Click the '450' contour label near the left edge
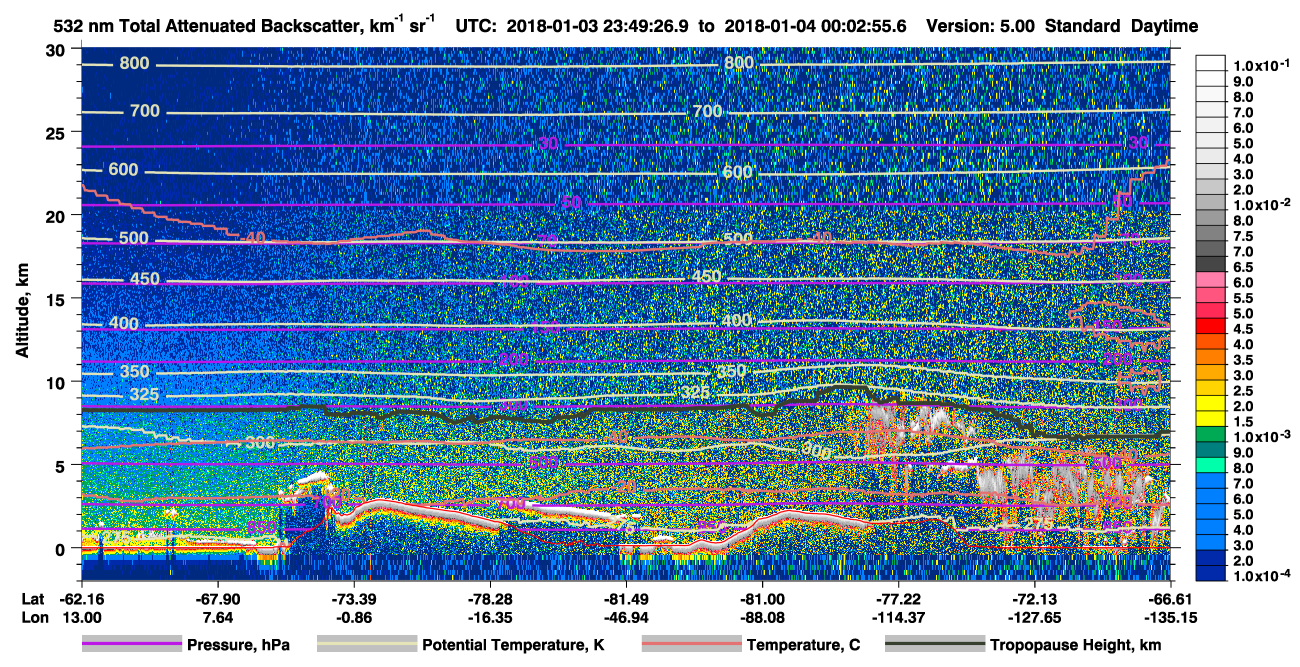This screenshot has width=1300, height=667. [x=145, y=279]
